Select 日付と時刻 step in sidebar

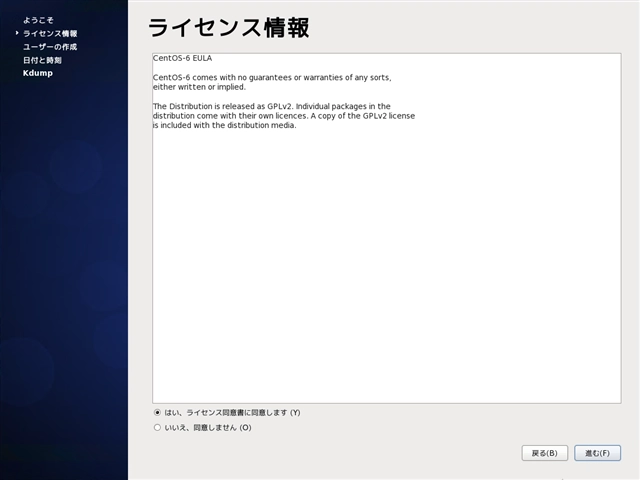(x=42, y=60)
